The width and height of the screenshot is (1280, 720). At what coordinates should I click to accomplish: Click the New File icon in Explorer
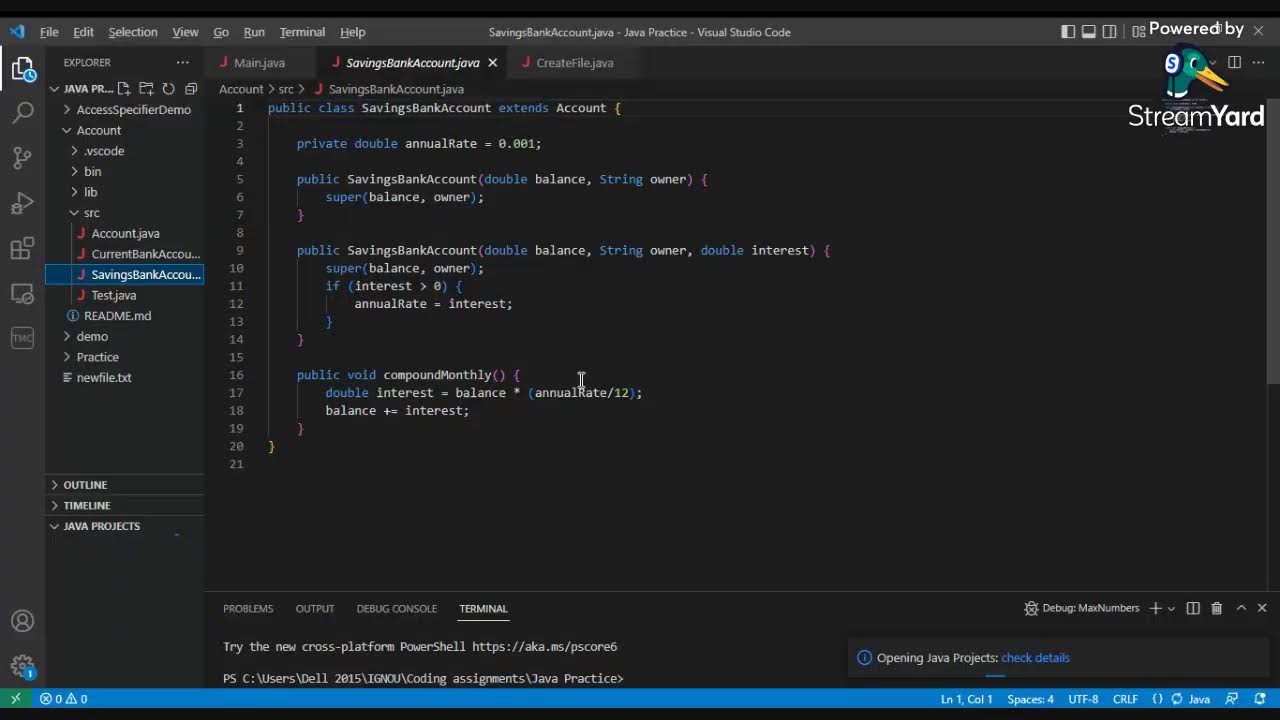pos(125,89)
